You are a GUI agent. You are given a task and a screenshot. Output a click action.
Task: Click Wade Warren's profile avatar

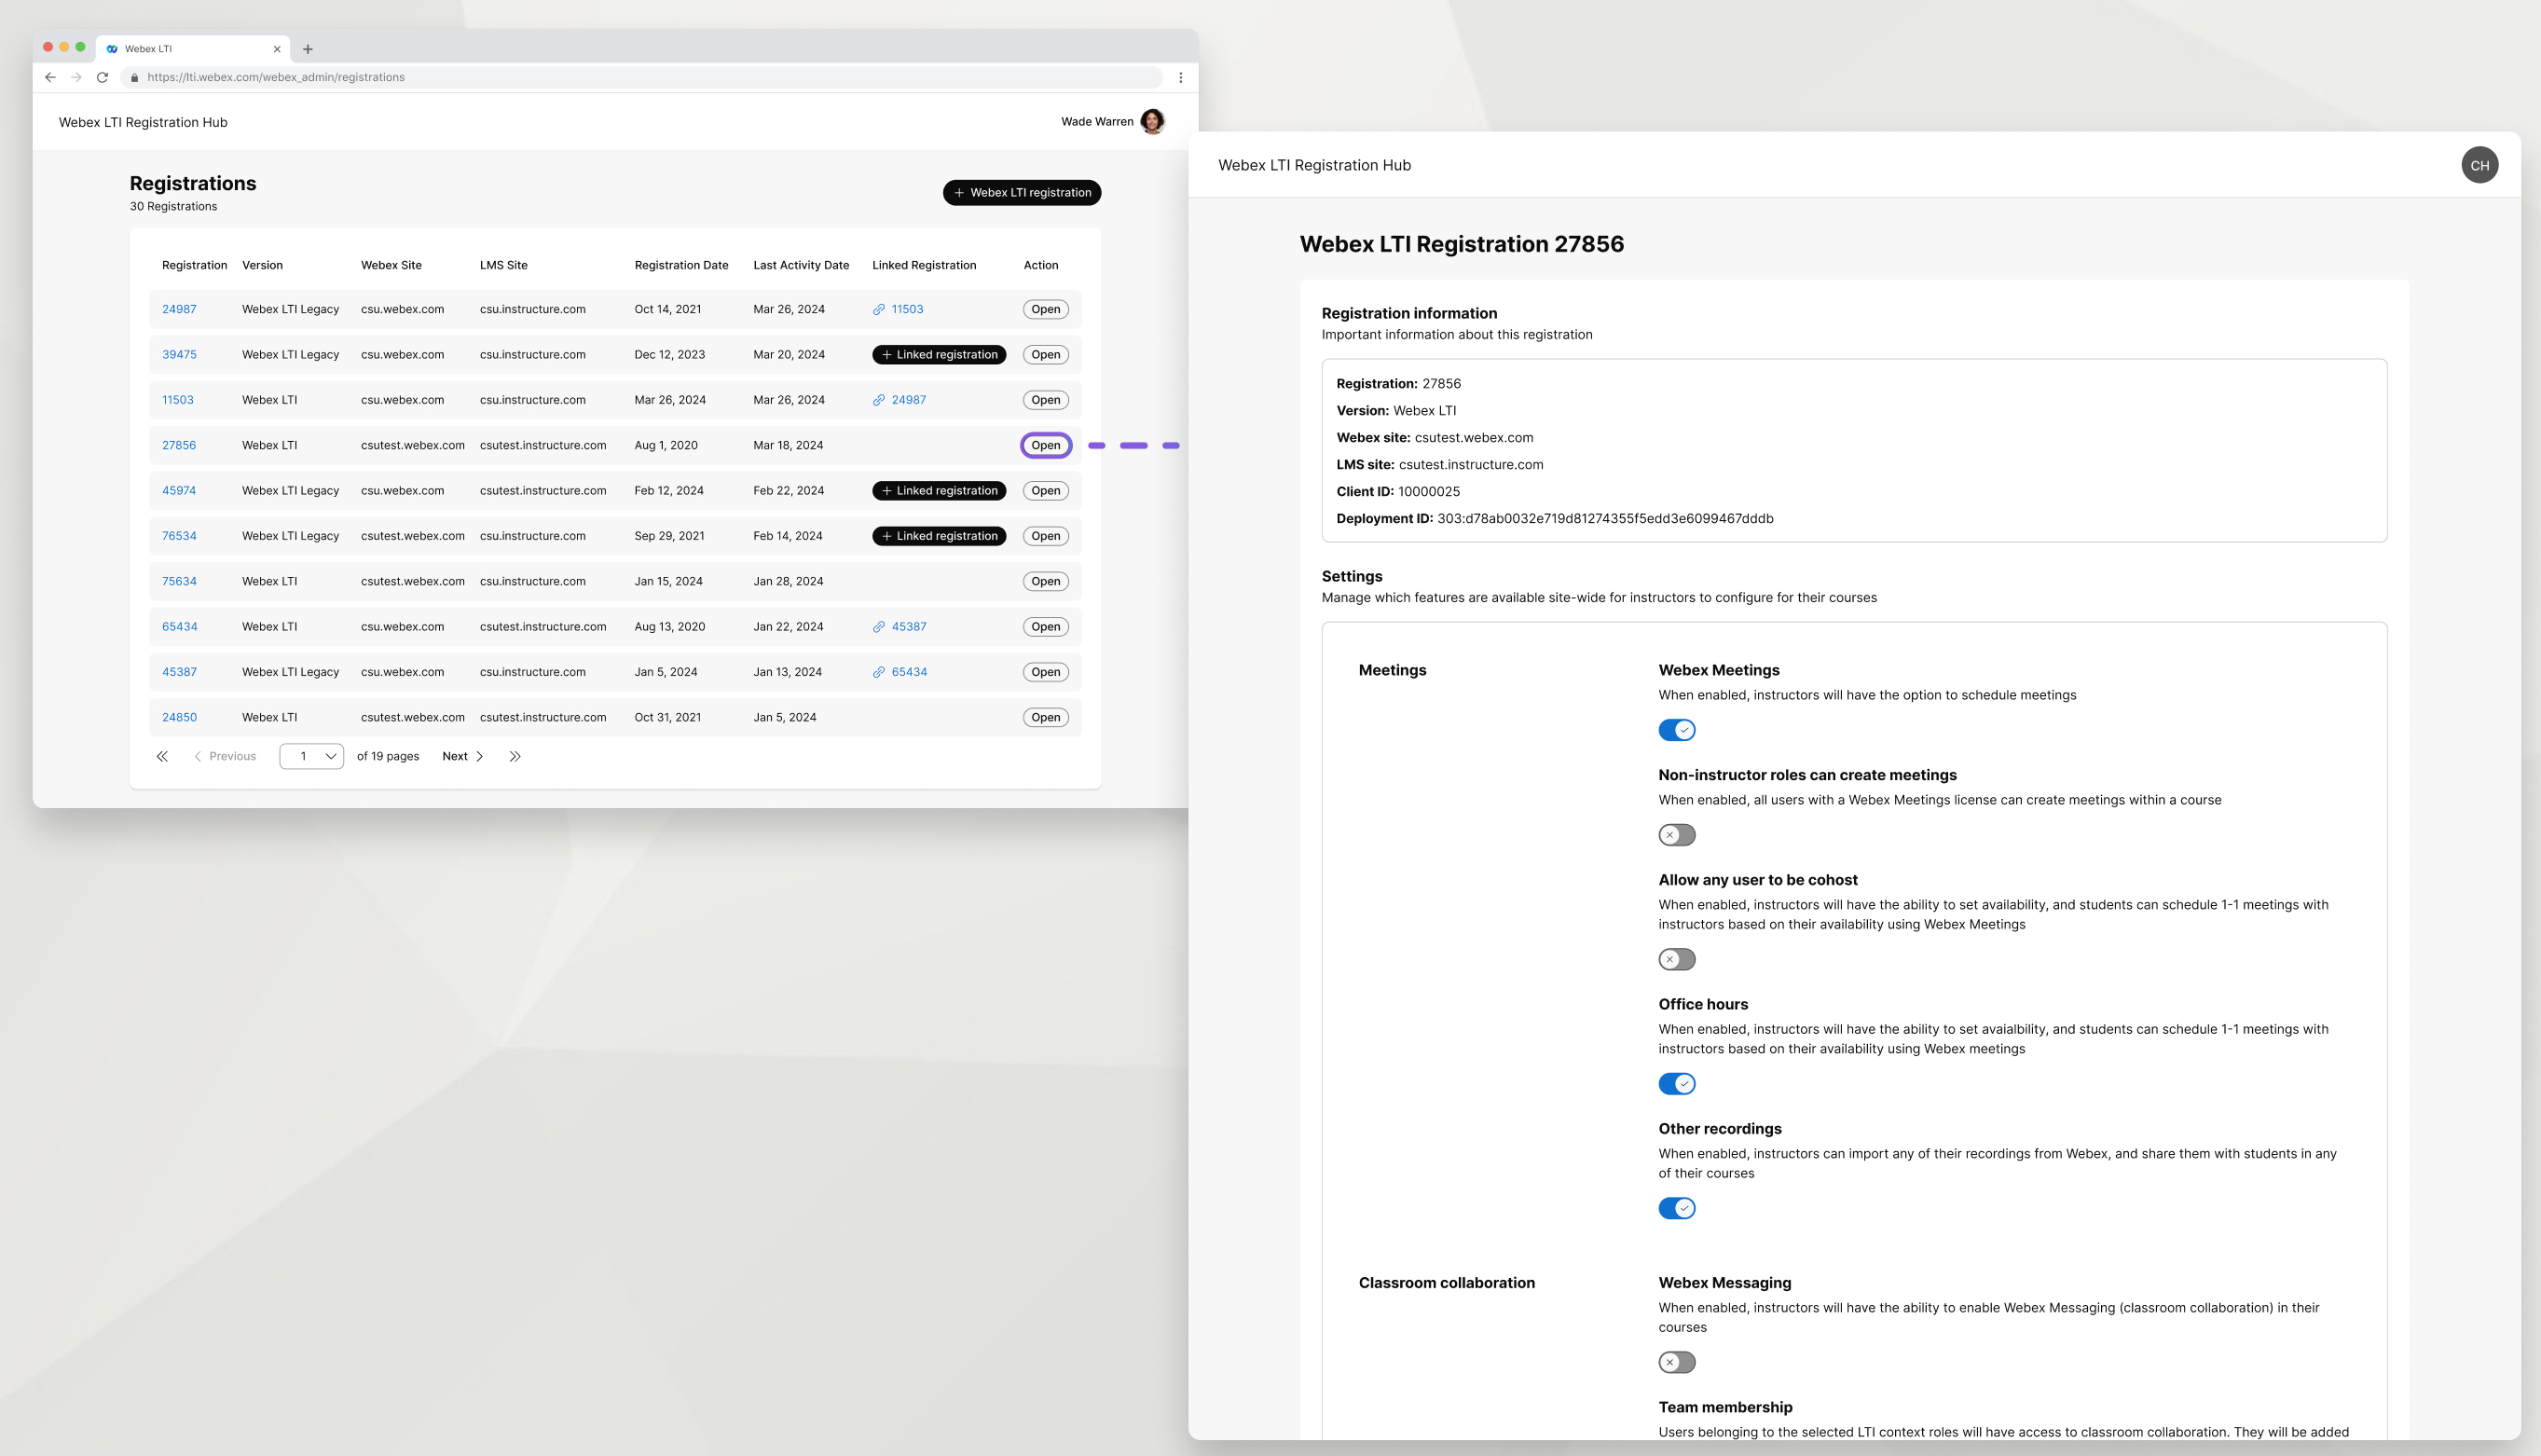(1152, 122)
